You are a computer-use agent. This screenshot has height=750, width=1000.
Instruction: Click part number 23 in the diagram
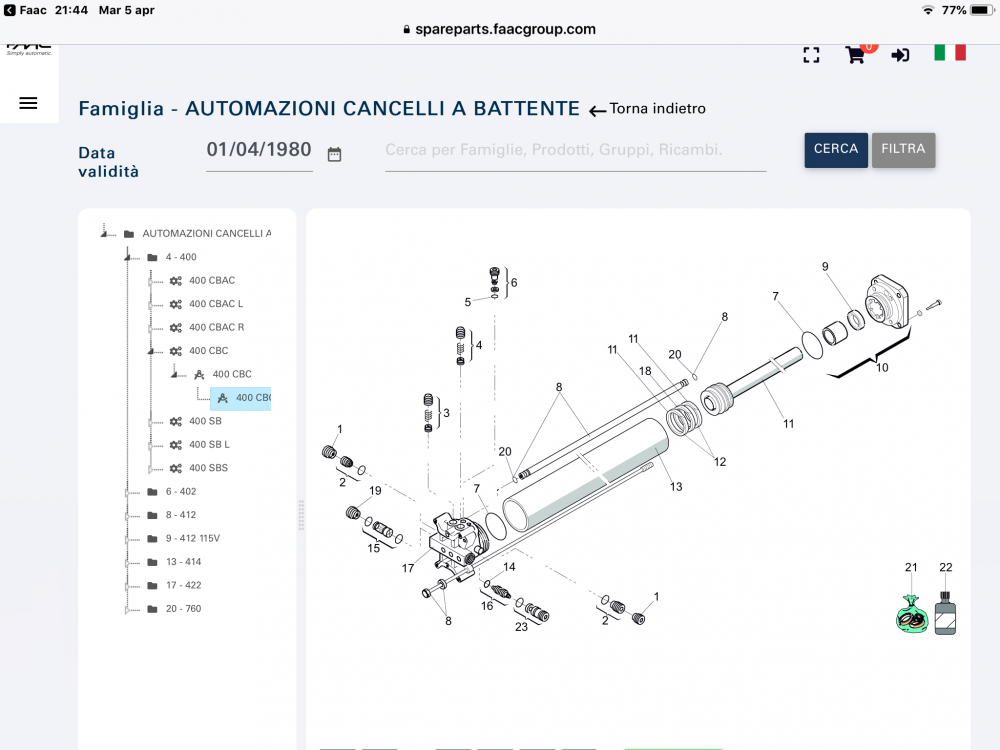pyautogui.click(x=522, y=628)
